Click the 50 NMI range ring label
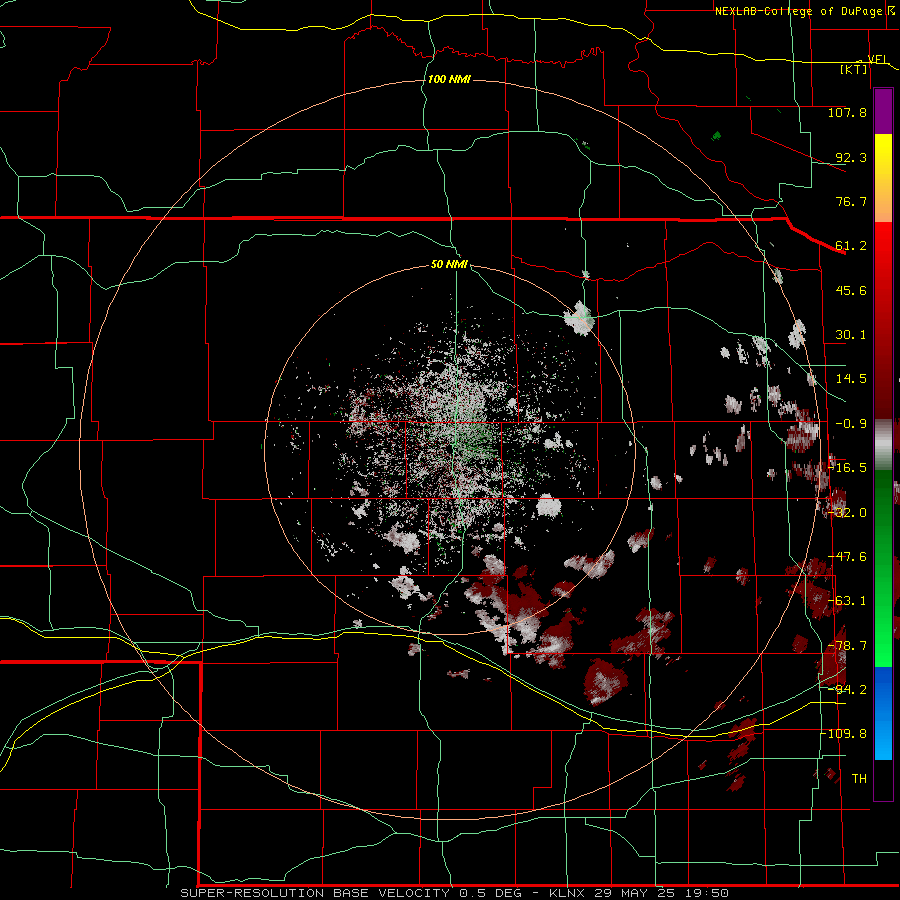This screenshot has width=900, height=900. coord(449,265)
